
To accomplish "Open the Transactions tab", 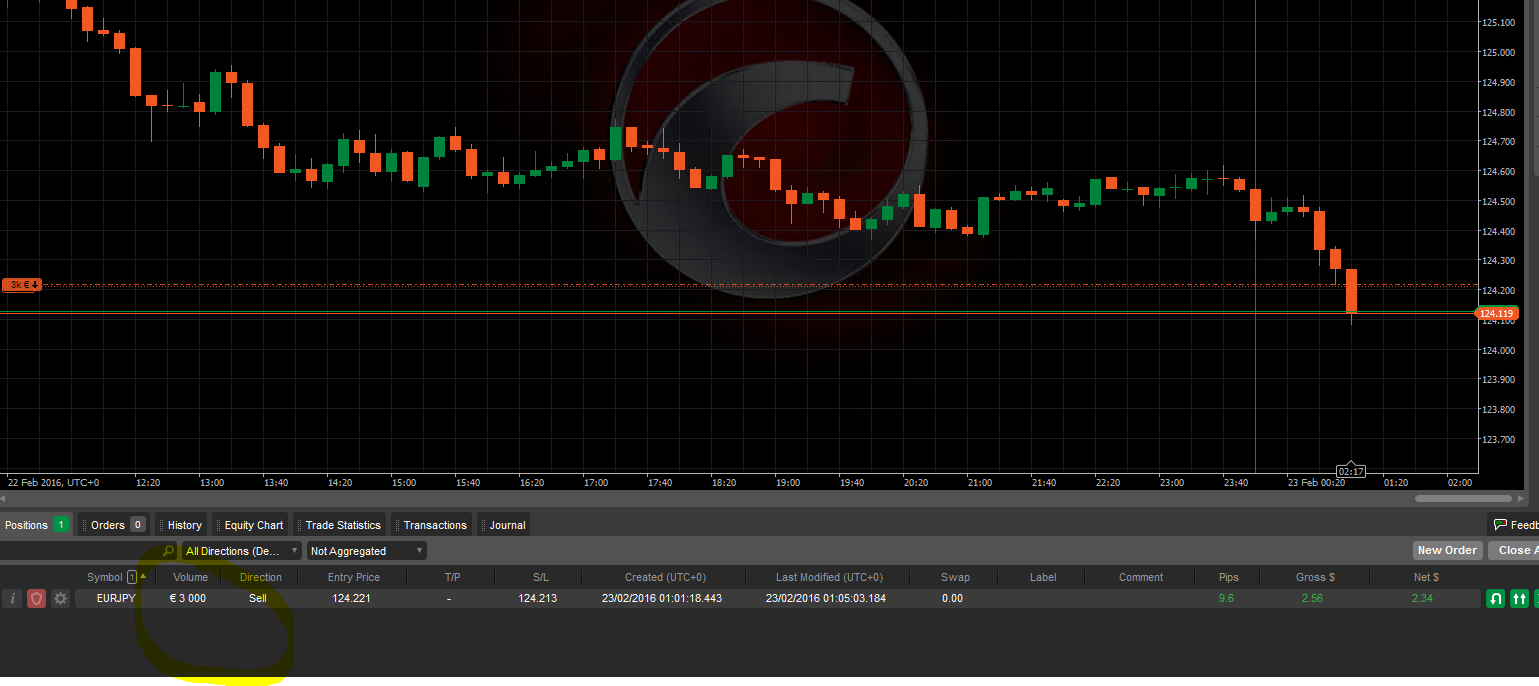I will coord(432,525).
